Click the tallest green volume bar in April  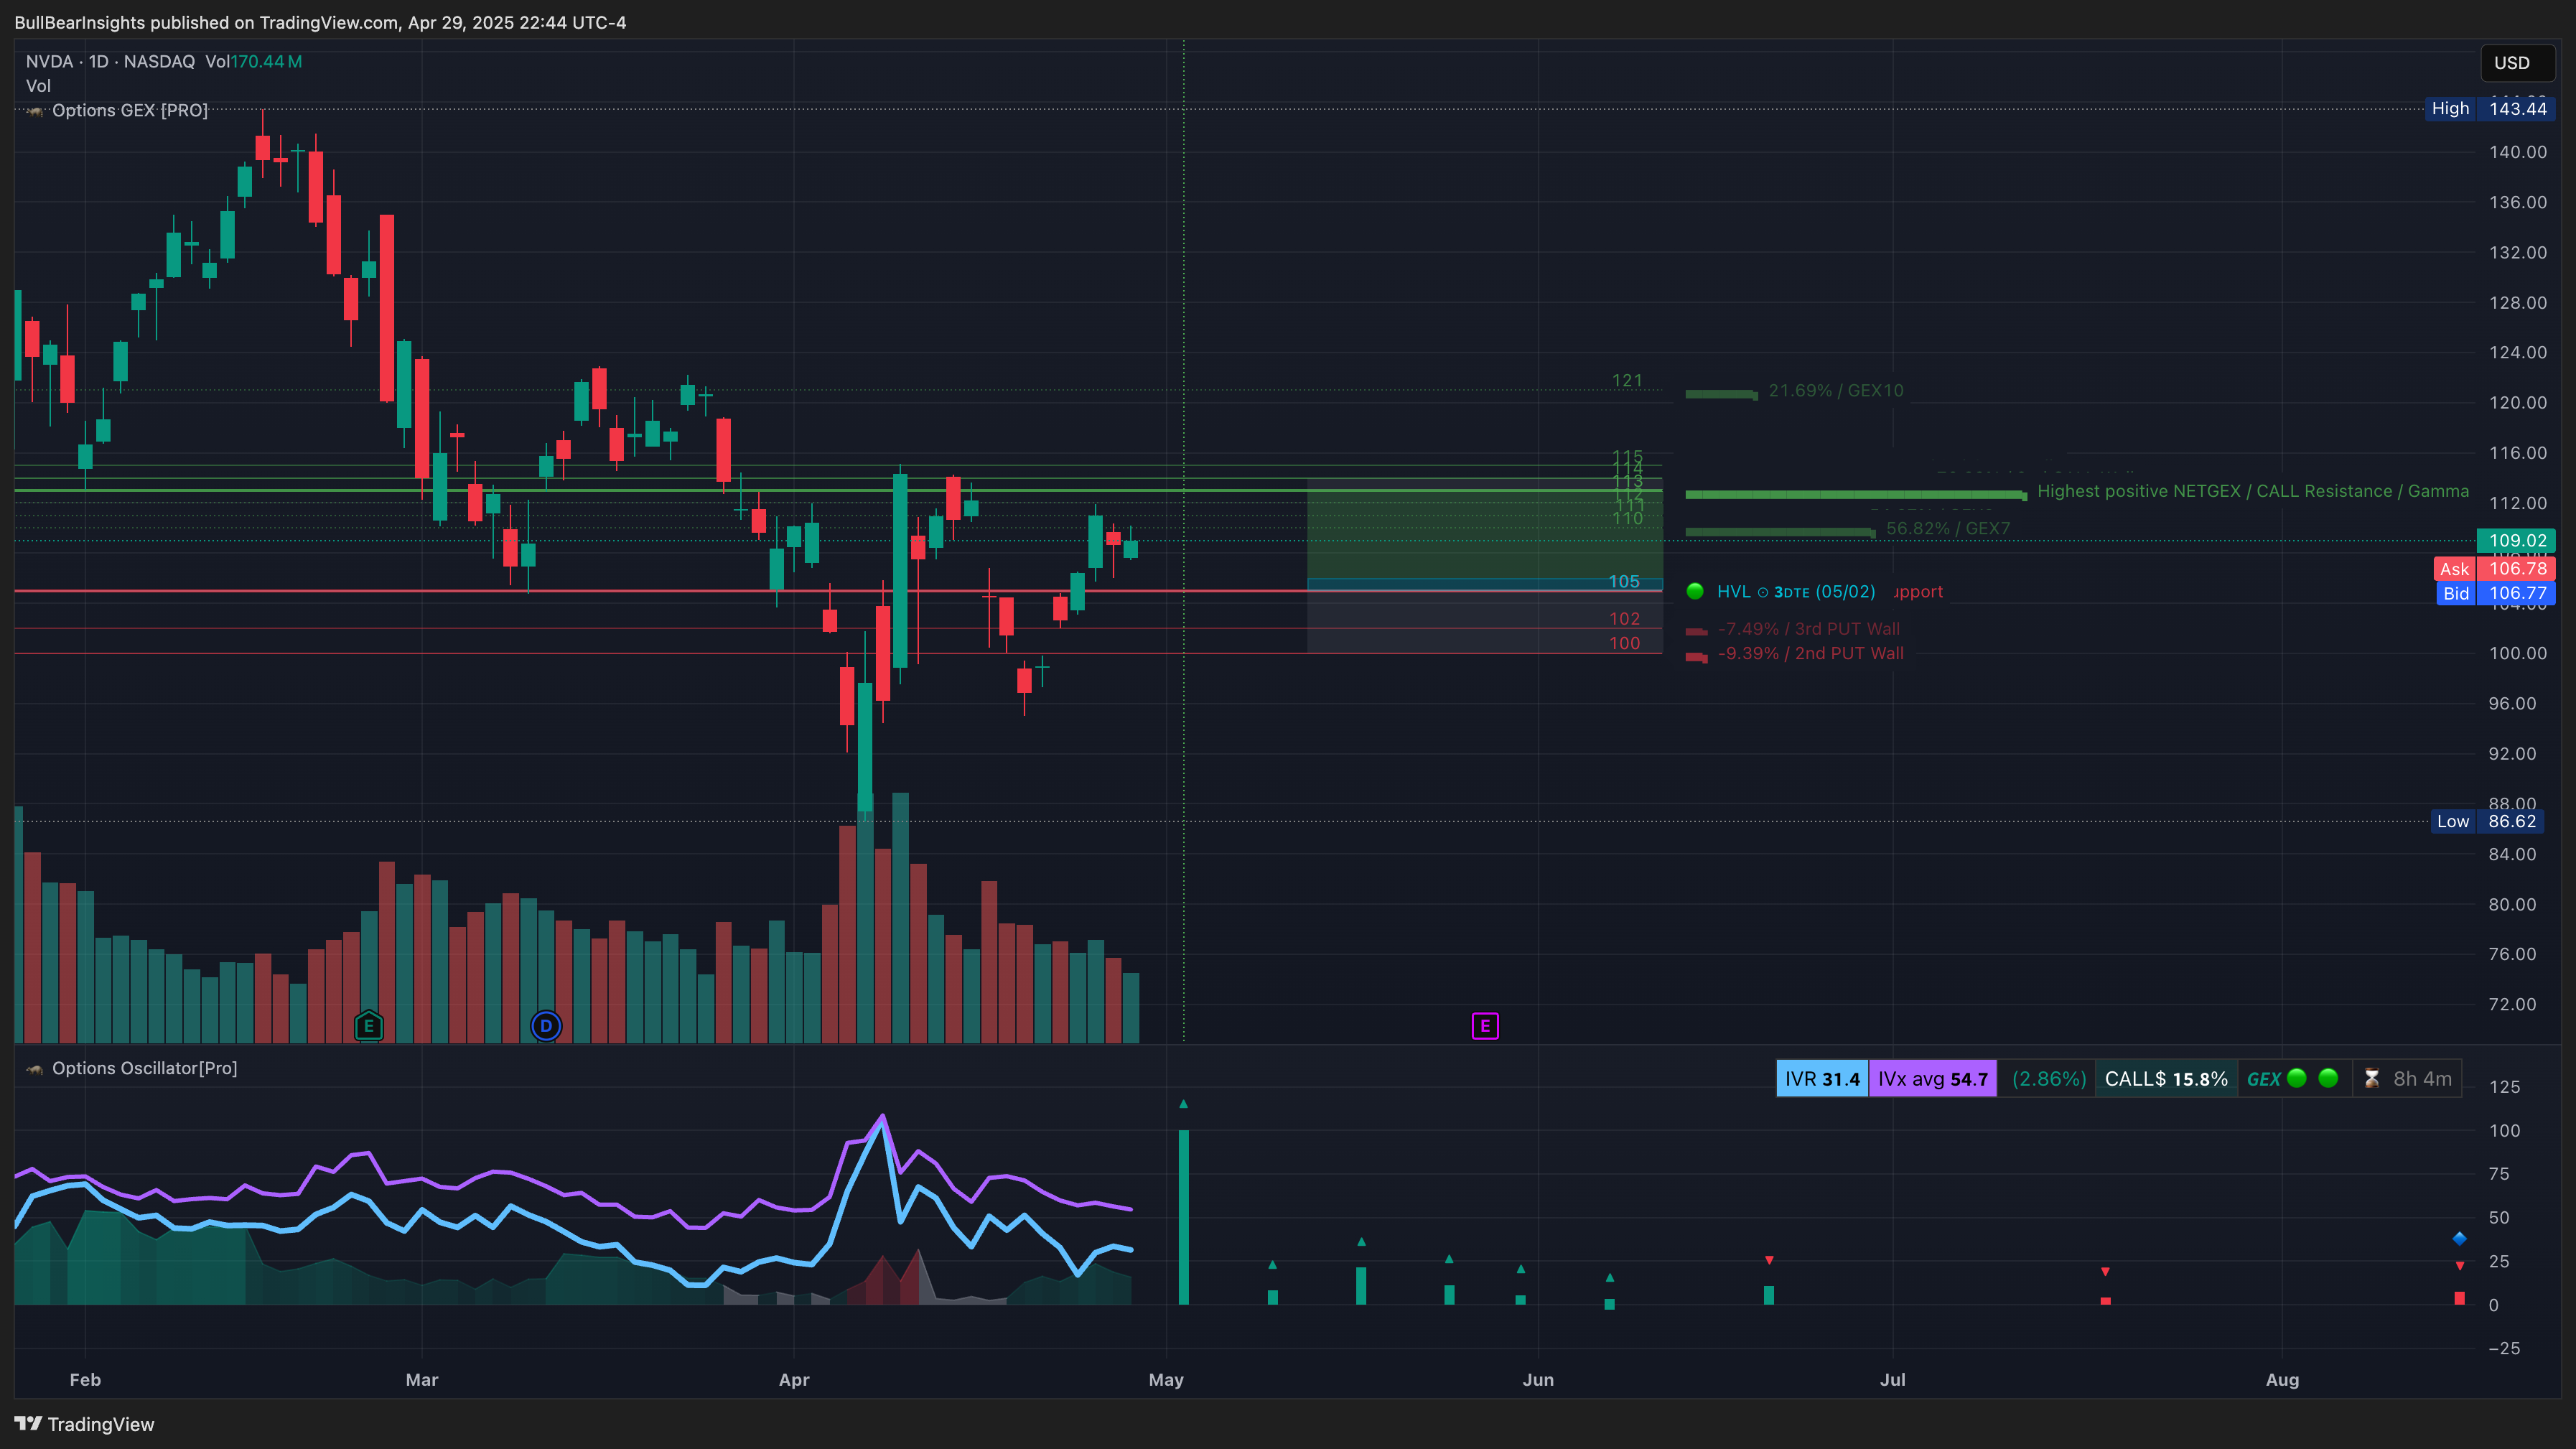[900, 918]
